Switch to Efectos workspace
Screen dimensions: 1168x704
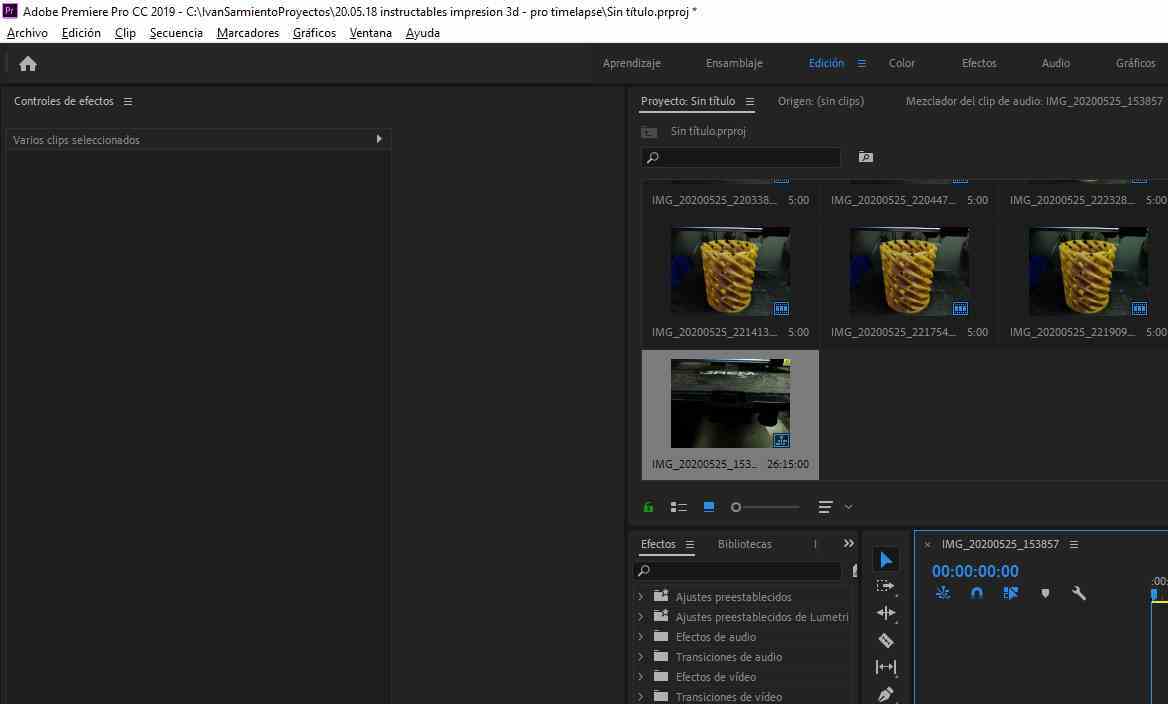point(979,63)
